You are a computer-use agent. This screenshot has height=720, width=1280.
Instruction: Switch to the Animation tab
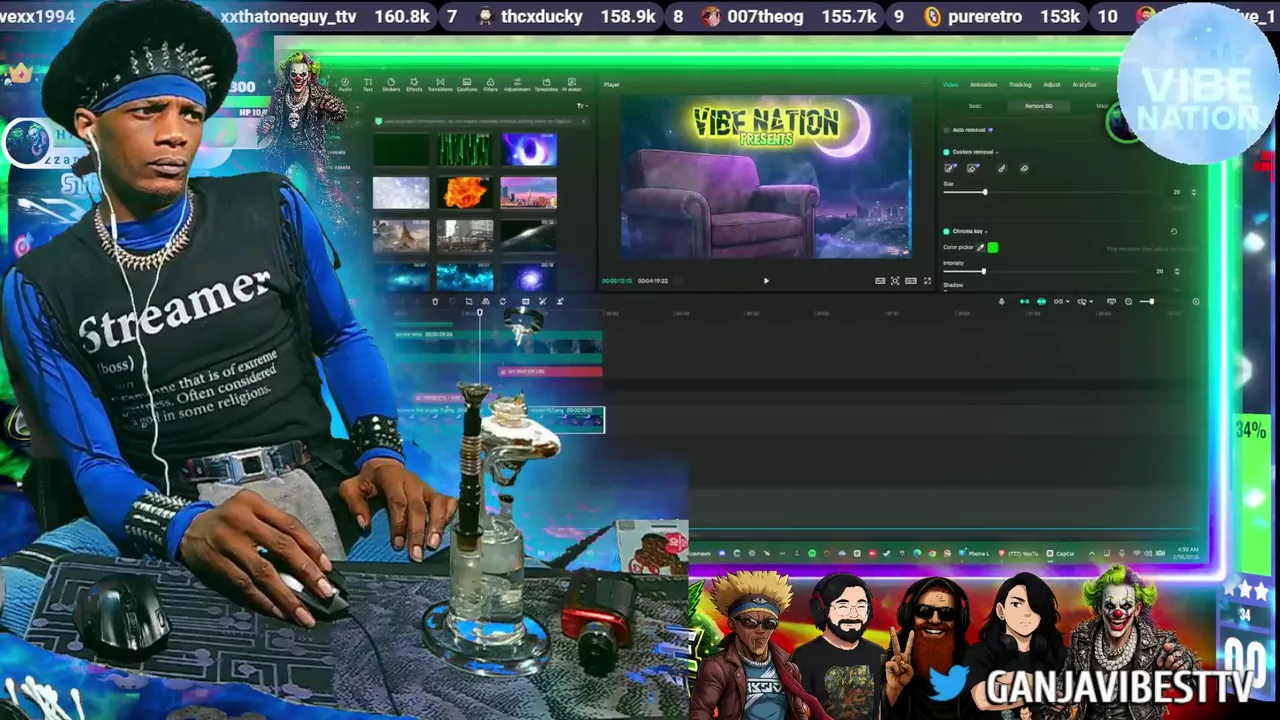[x=983, y=85]
